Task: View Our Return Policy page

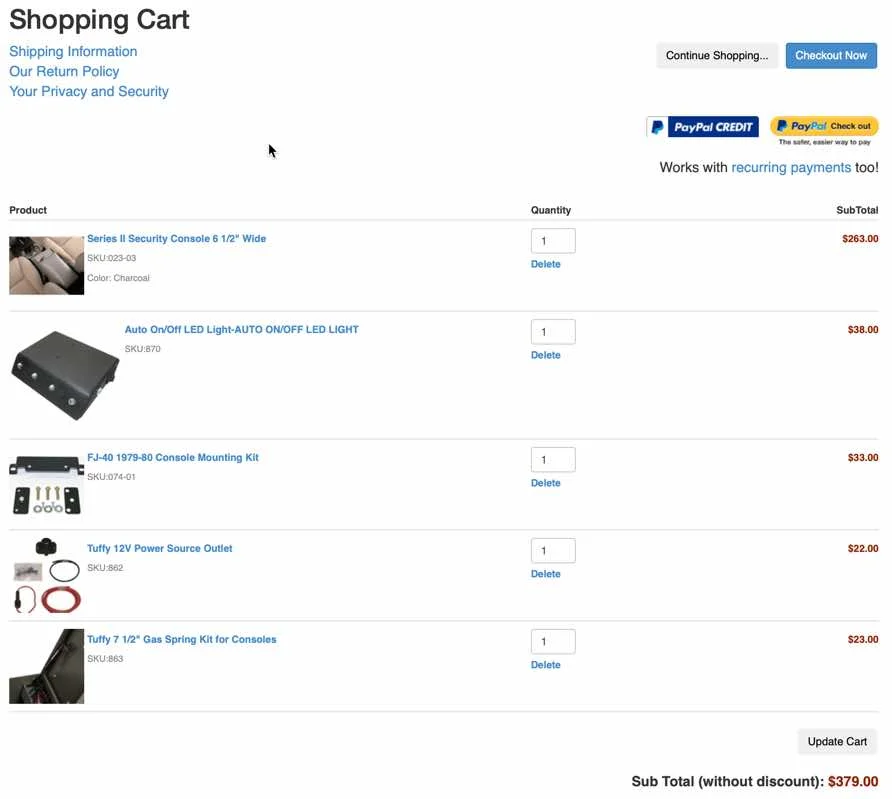Action: pos(64,72)
